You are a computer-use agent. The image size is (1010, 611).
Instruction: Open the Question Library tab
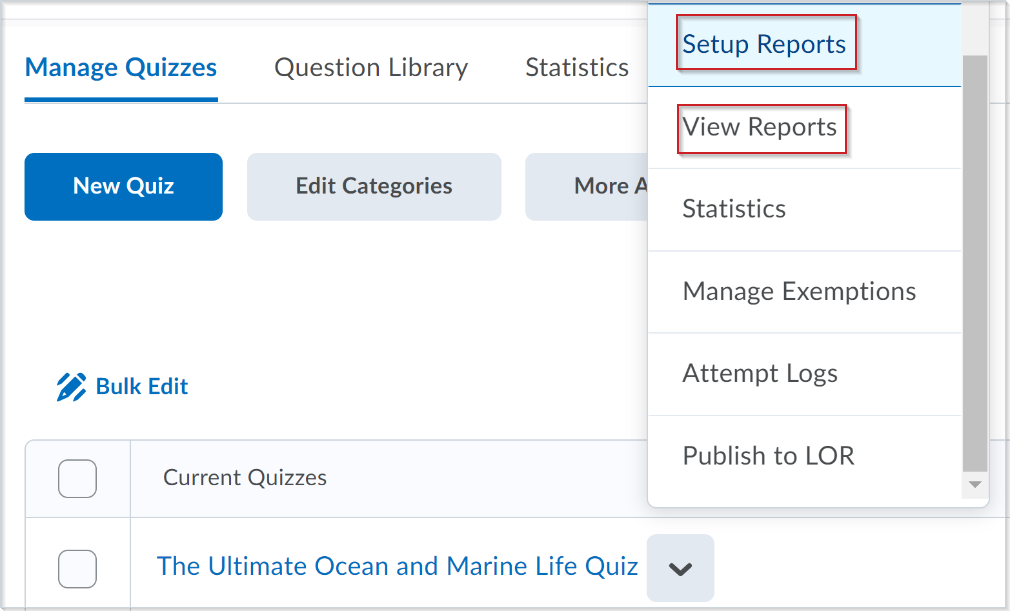coord(371,68)
